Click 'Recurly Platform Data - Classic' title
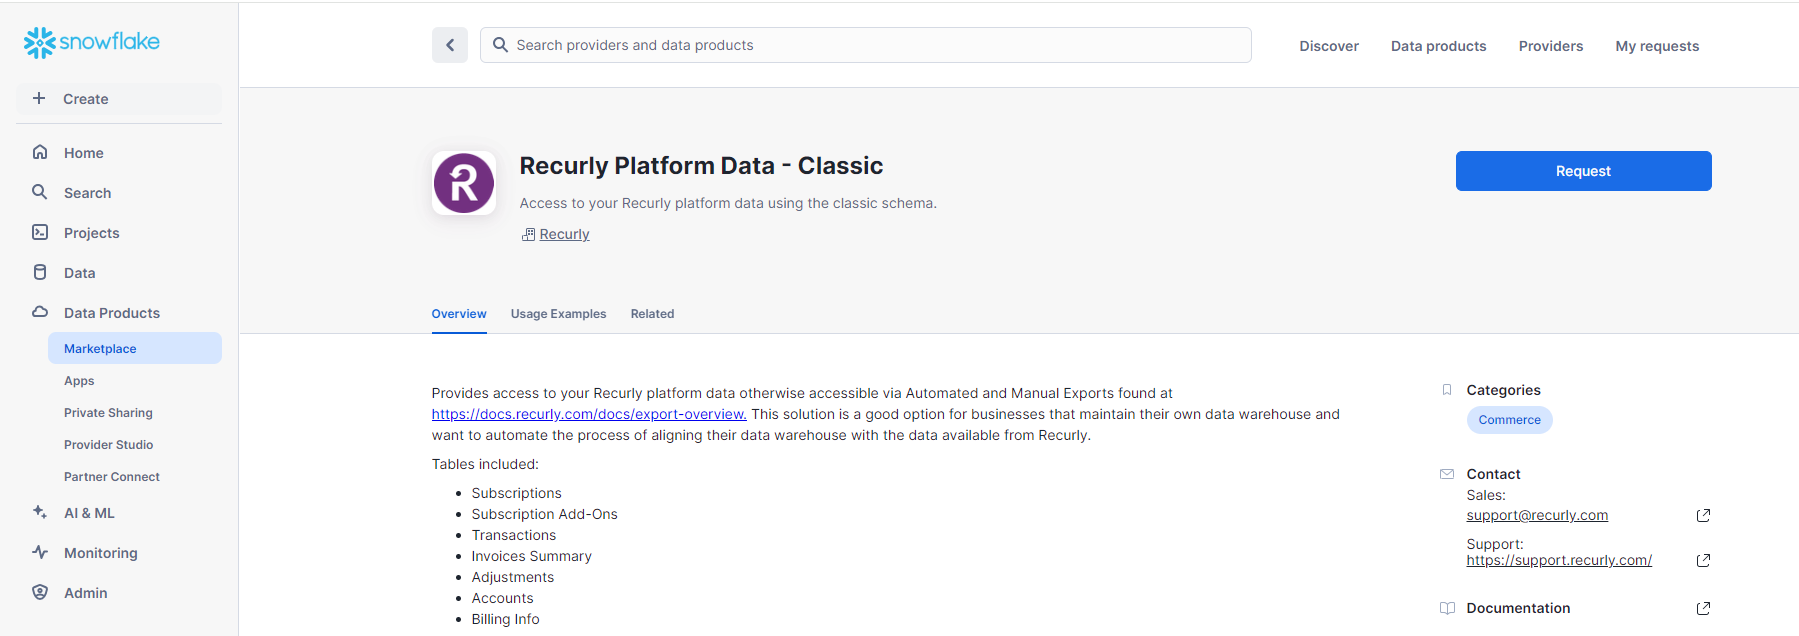Image resolution: width=1799 pixels, height=636 pixels. click(701, 166)
